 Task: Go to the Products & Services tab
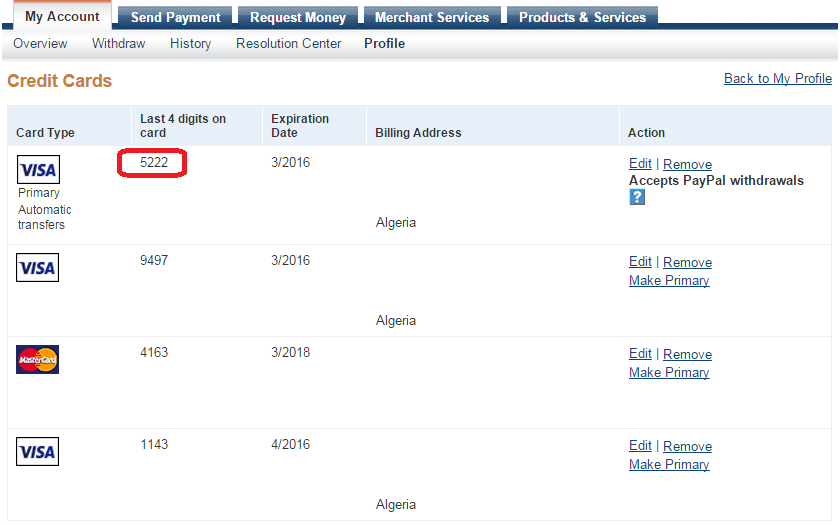(582, 17)
